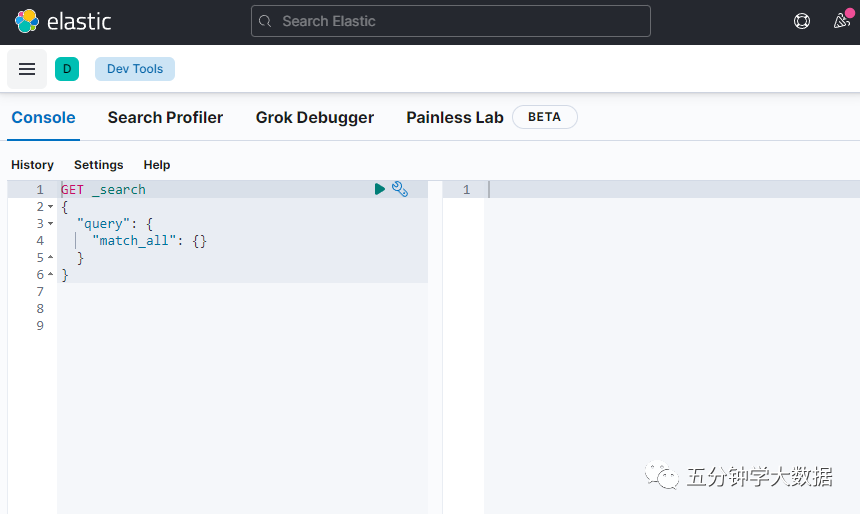Open the console Settings
860x514 pixels.
[x=98, y=165]
